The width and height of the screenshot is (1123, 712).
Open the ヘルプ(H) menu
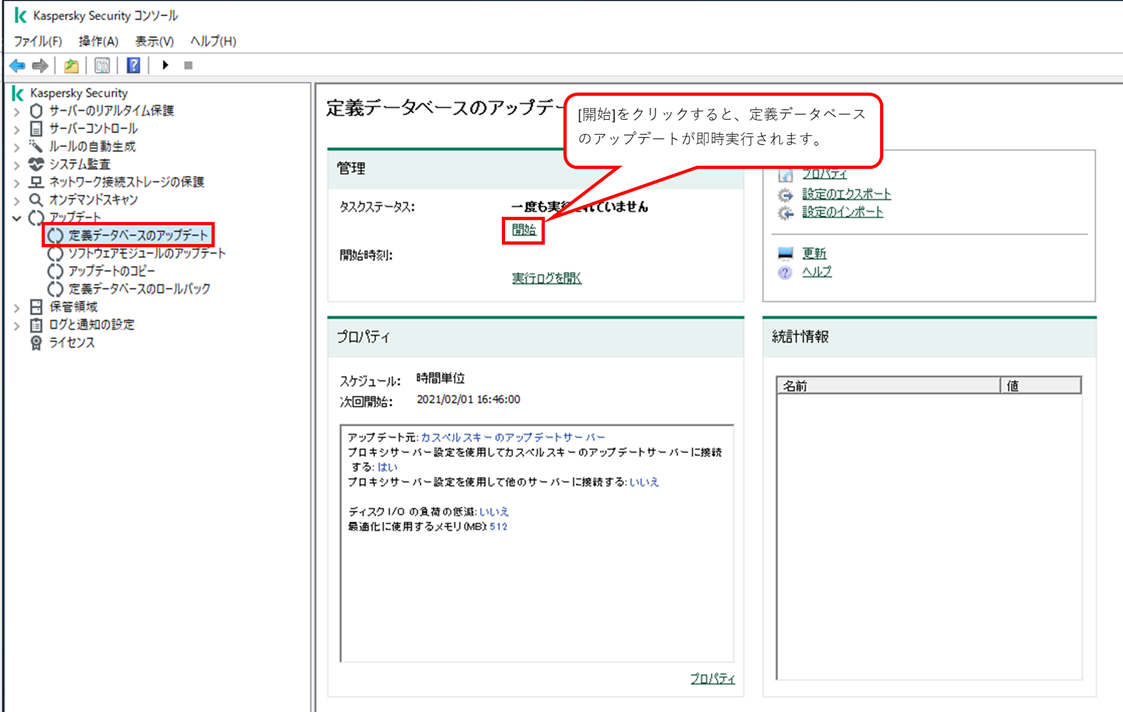(213, 42)
